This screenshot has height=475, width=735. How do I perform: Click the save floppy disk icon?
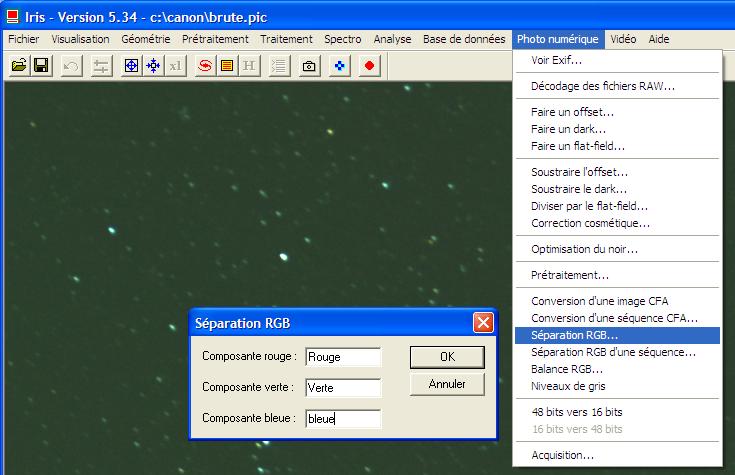tap(41, 66)
